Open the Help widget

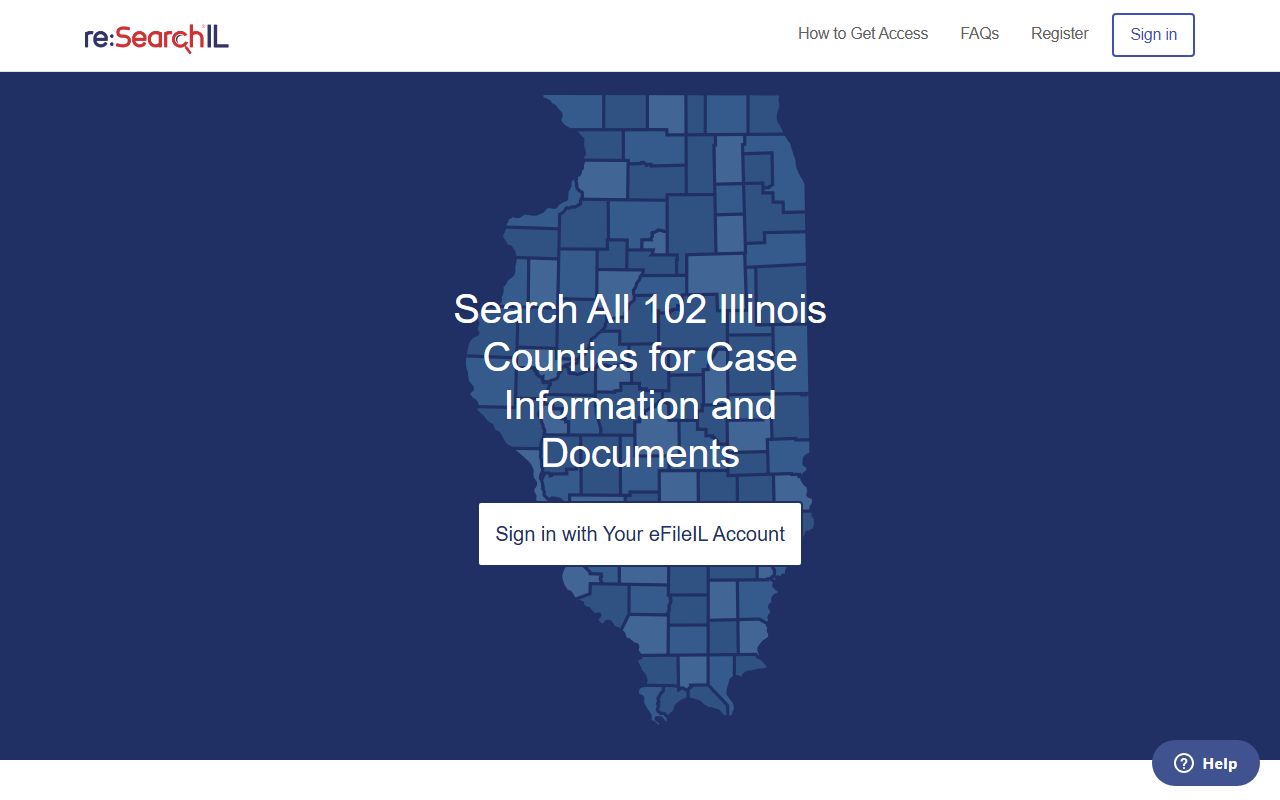[1206, 763]
